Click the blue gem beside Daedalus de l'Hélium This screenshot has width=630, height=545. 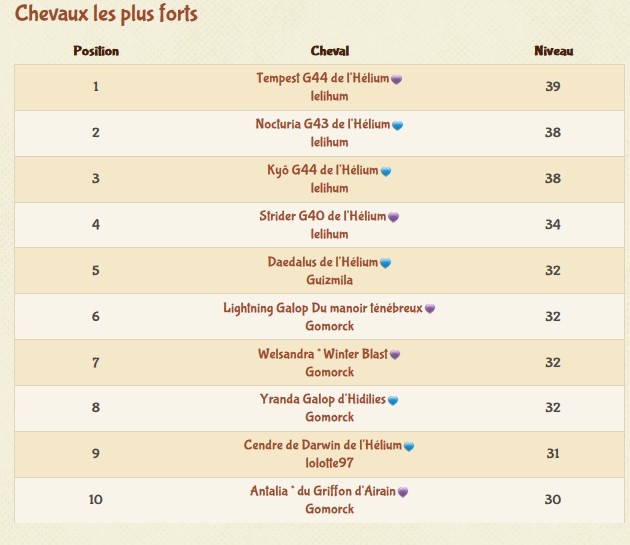click(x=386, y=263)
